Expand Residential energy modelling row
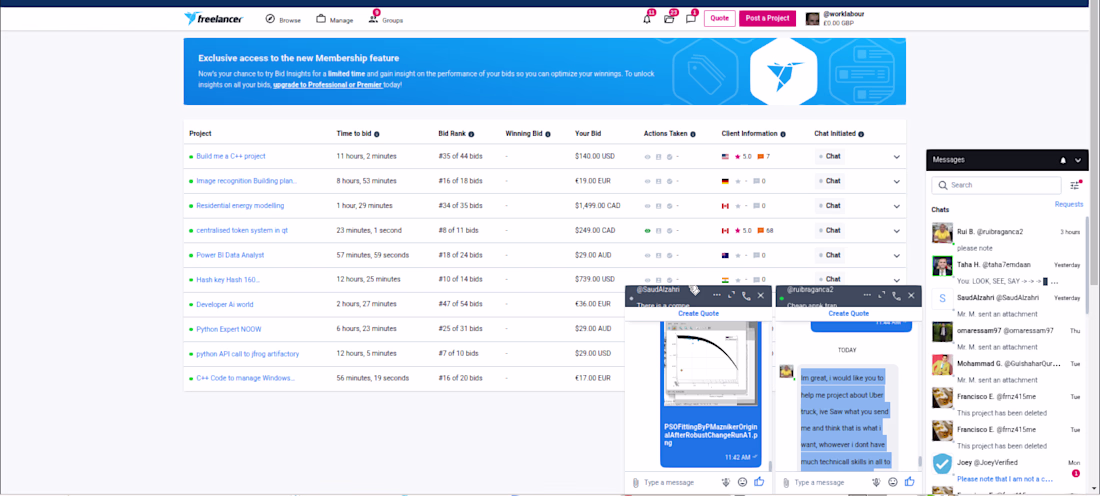Screen dimensions: 1100x496 click(897, 206)
